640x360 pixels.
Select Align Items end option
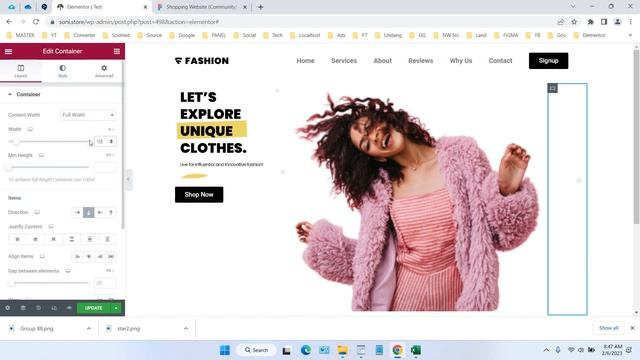pos(100,257)
